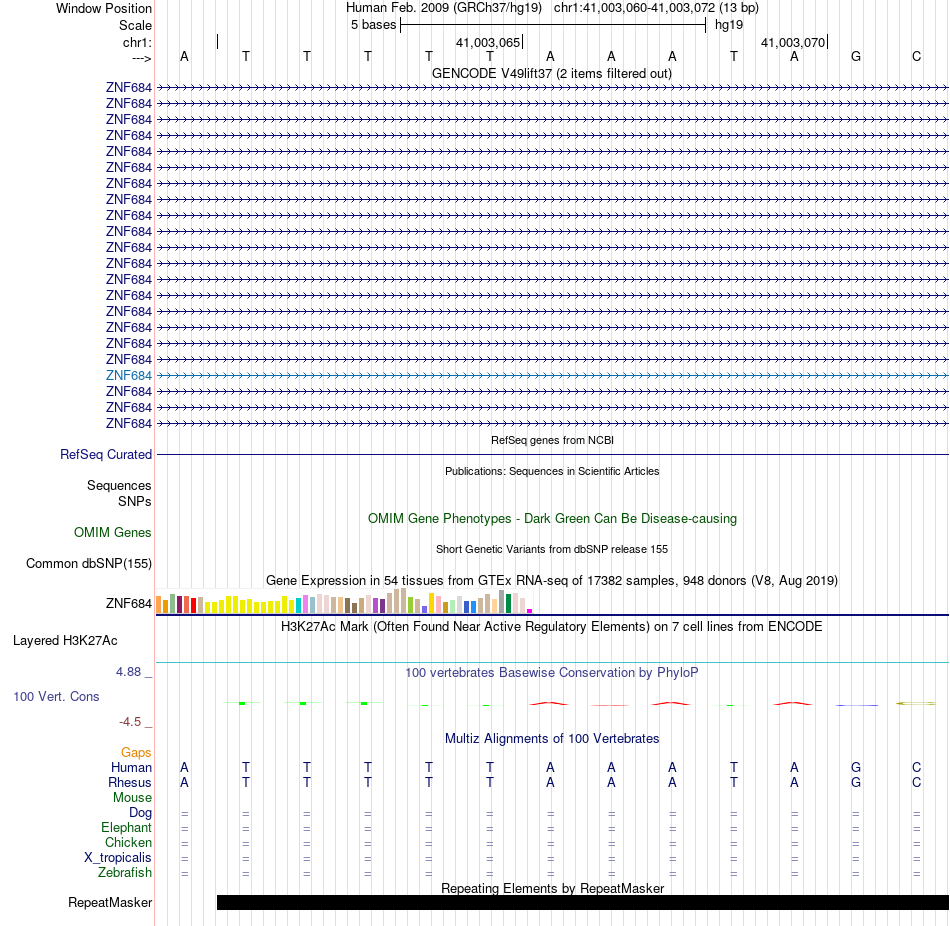Click the black RepeatMasker element bar
This screenshot has width=950, height=926.
pyautogui.click(x=583, y=902)
